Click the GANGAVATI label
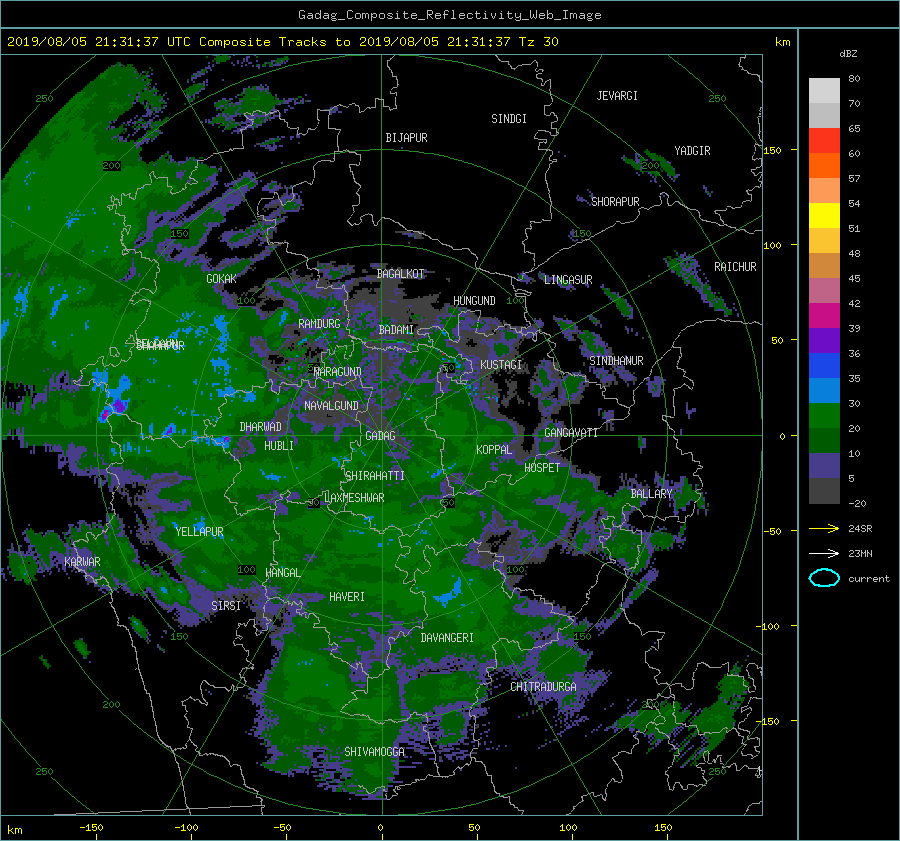 coord(571,433)
